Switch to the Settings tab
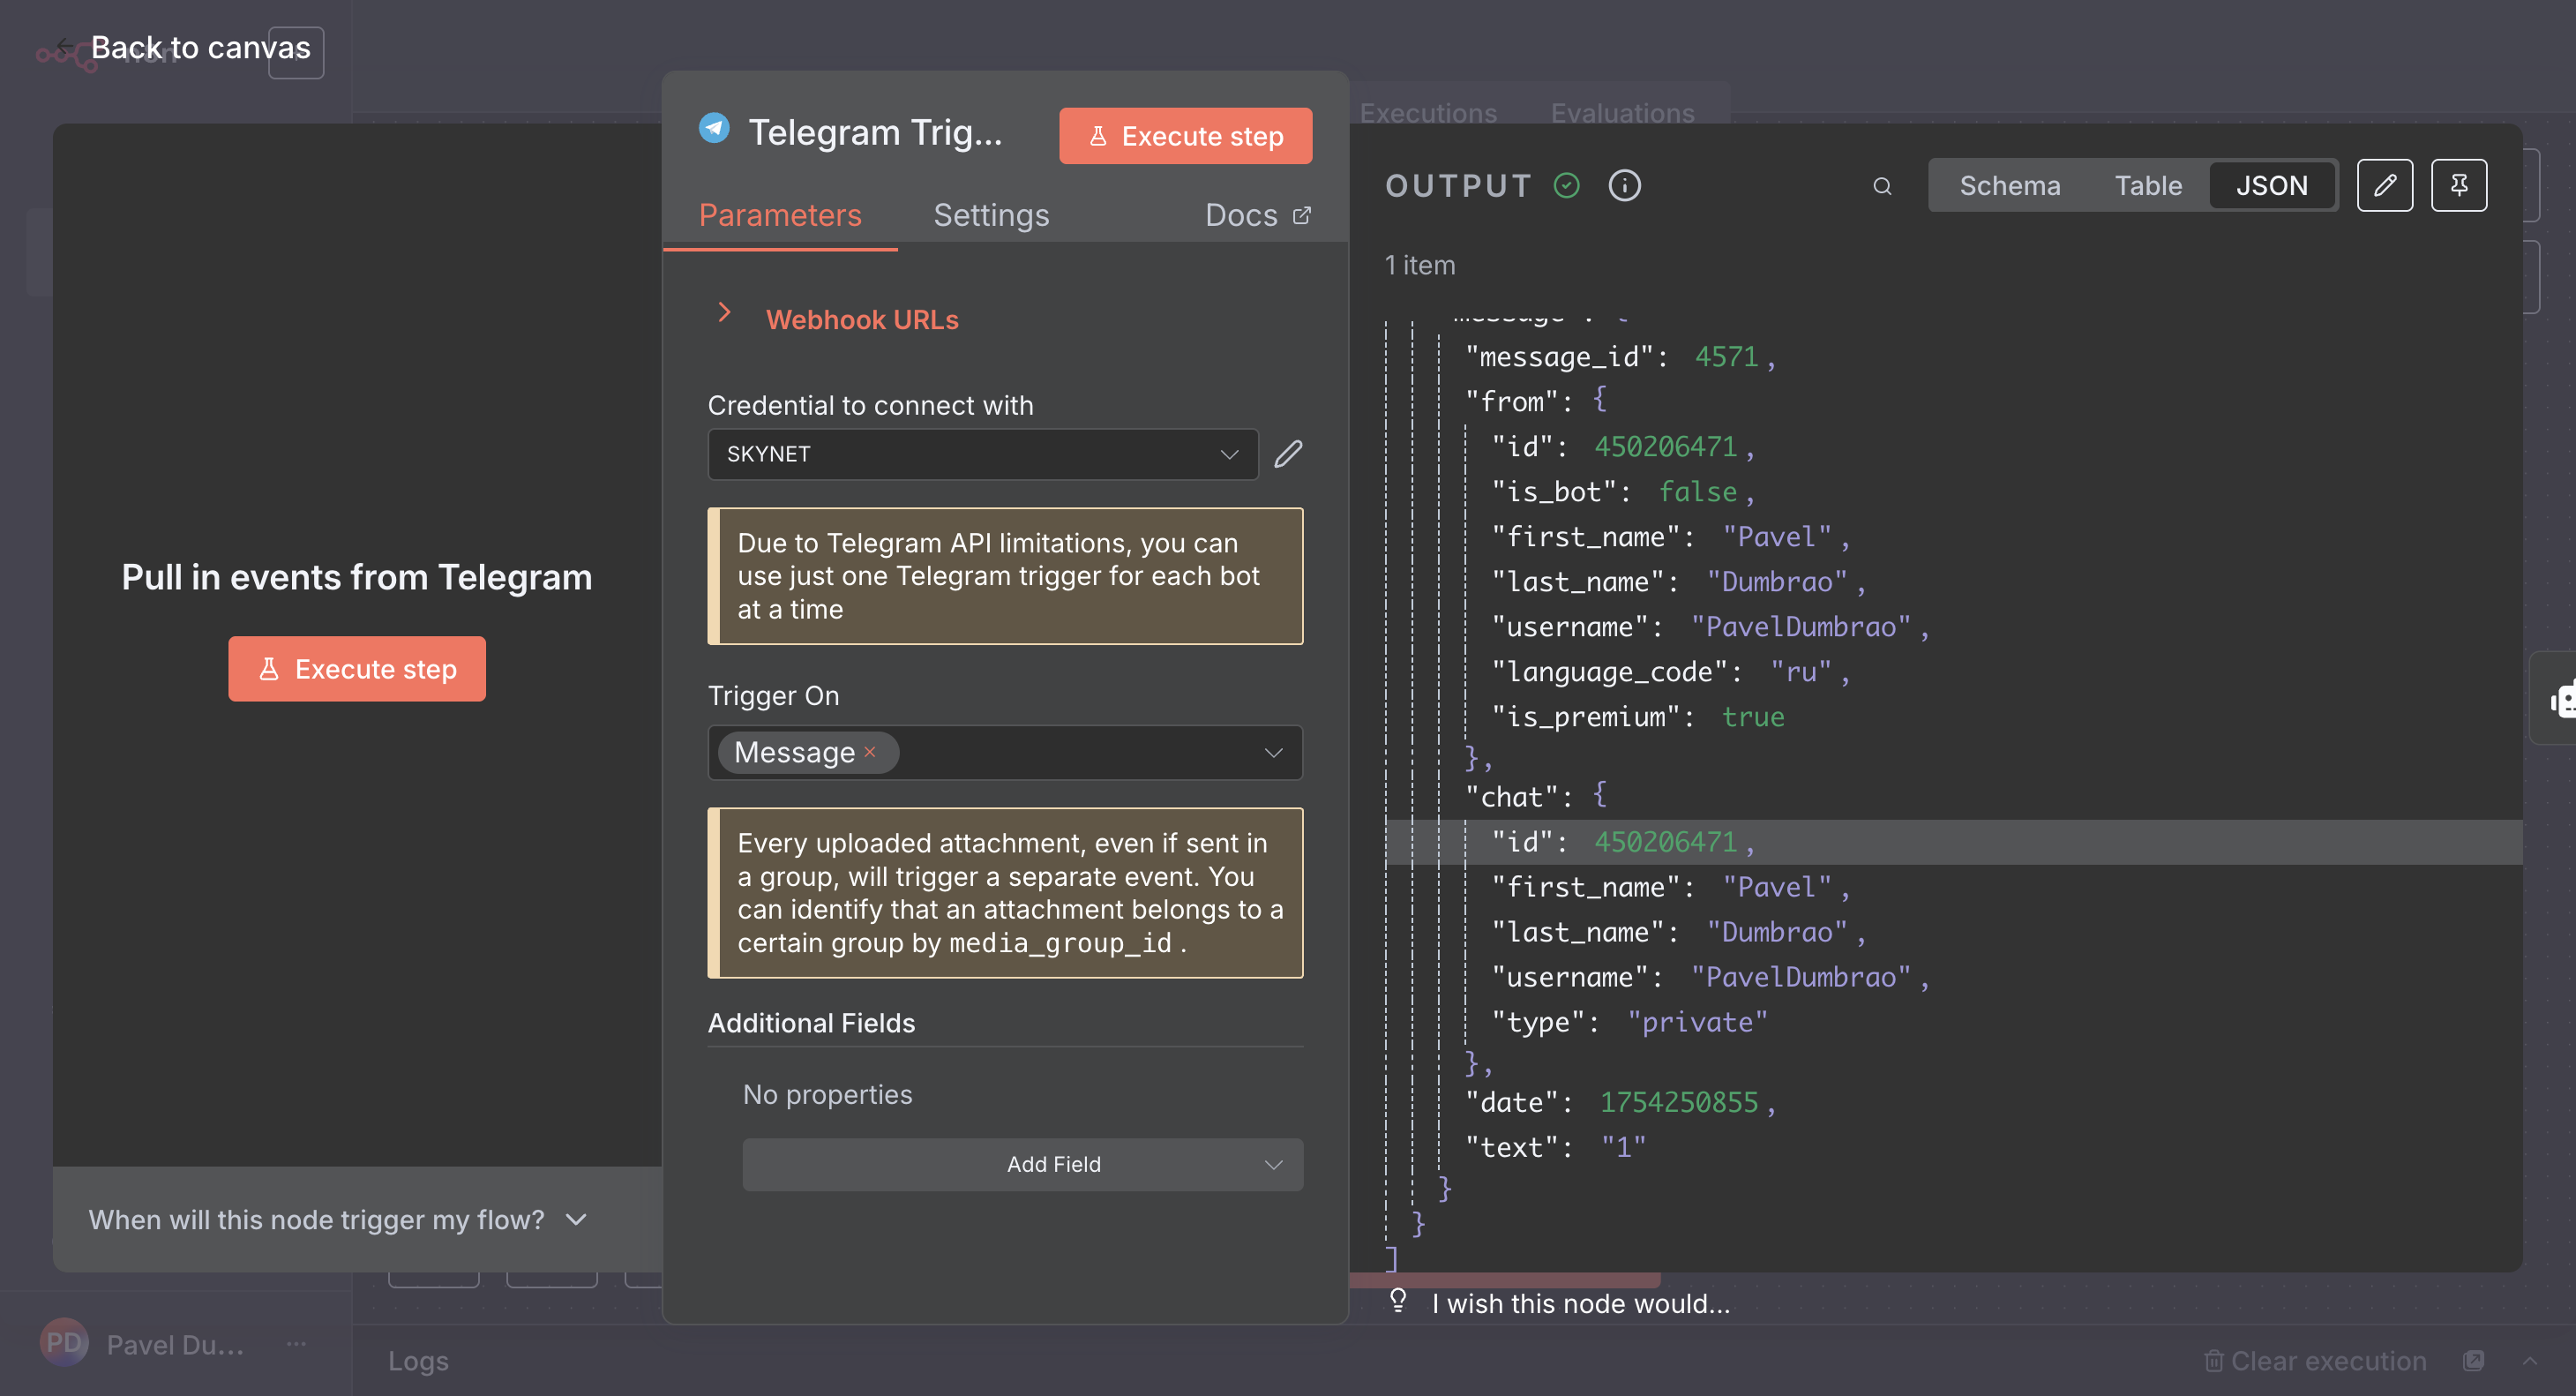This screenshot has height=1396, width=2576. pos(990,215)
